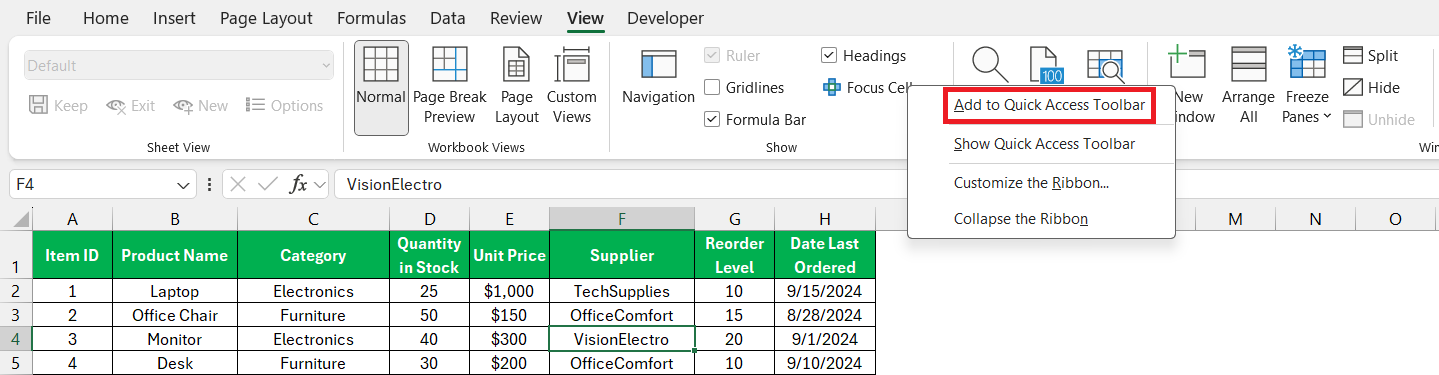Screen dimensions: 1439x375
Task: Uncheck the Headings checkbox
Action: click(x=829, y=56)
